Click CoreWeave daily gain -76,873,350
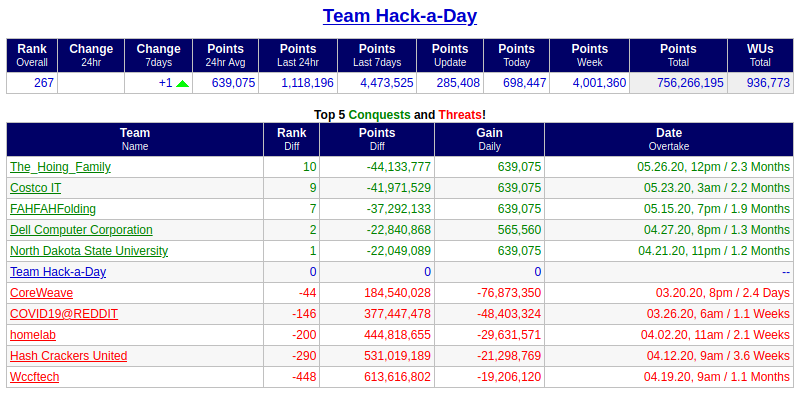 click(509, 293)
